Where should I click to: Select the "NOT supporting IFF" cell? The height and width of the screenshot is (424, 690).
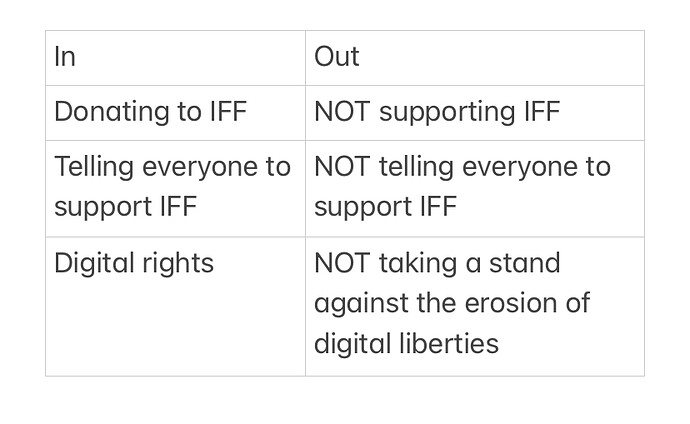click(x=474, y=112)
